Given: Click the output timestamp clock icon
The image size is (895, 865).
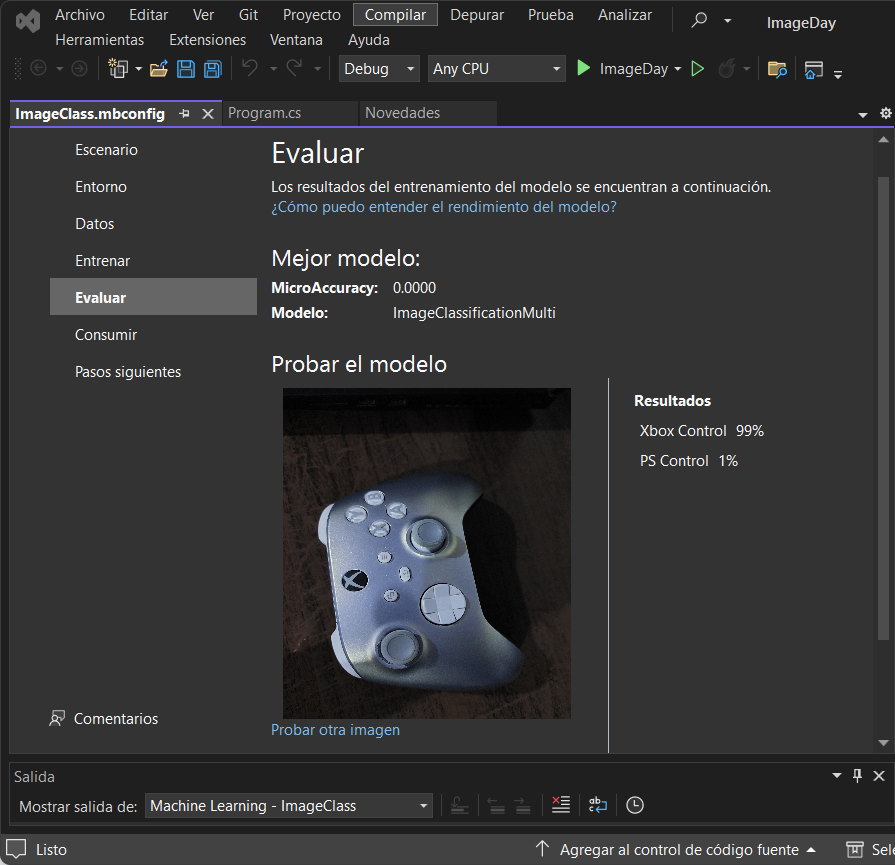Looking at the screenshot, I should tap(635, 805).
